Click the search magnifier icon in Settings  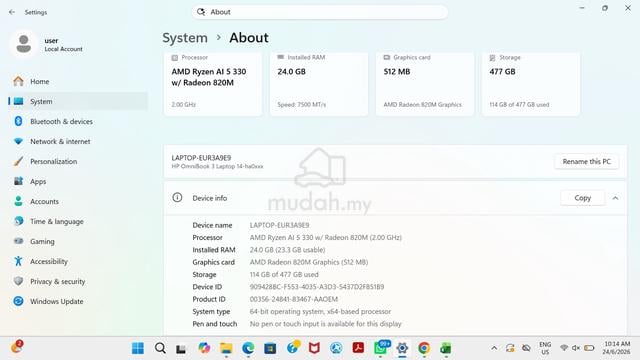(x=201, y=12)
